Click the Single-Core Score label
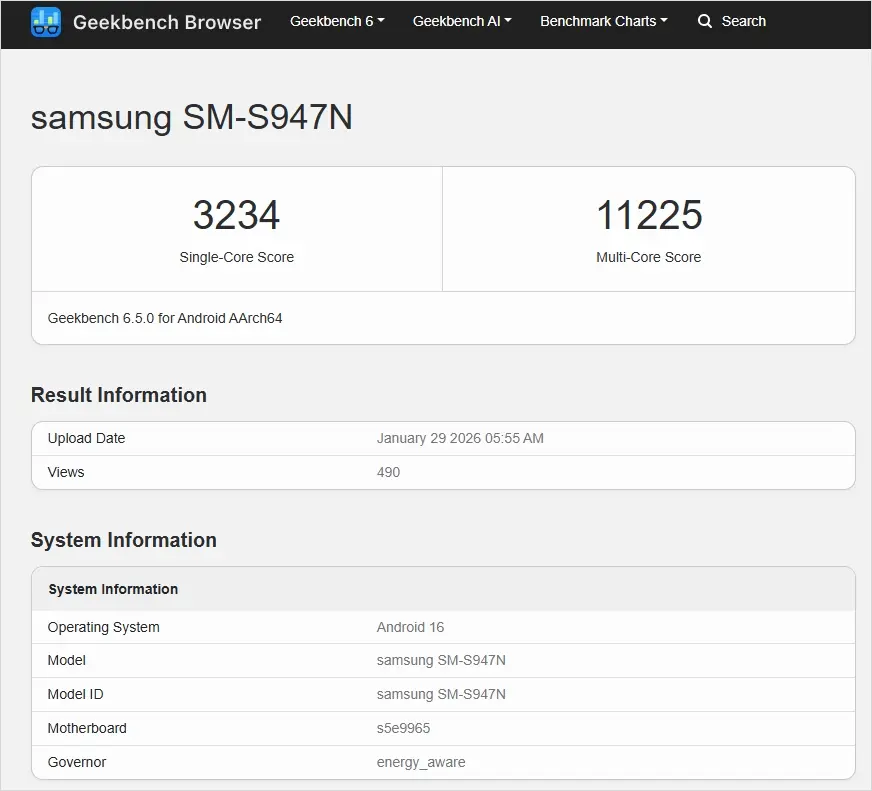The width and height of the screenshot is (872, 791). [x=236, y=257]
